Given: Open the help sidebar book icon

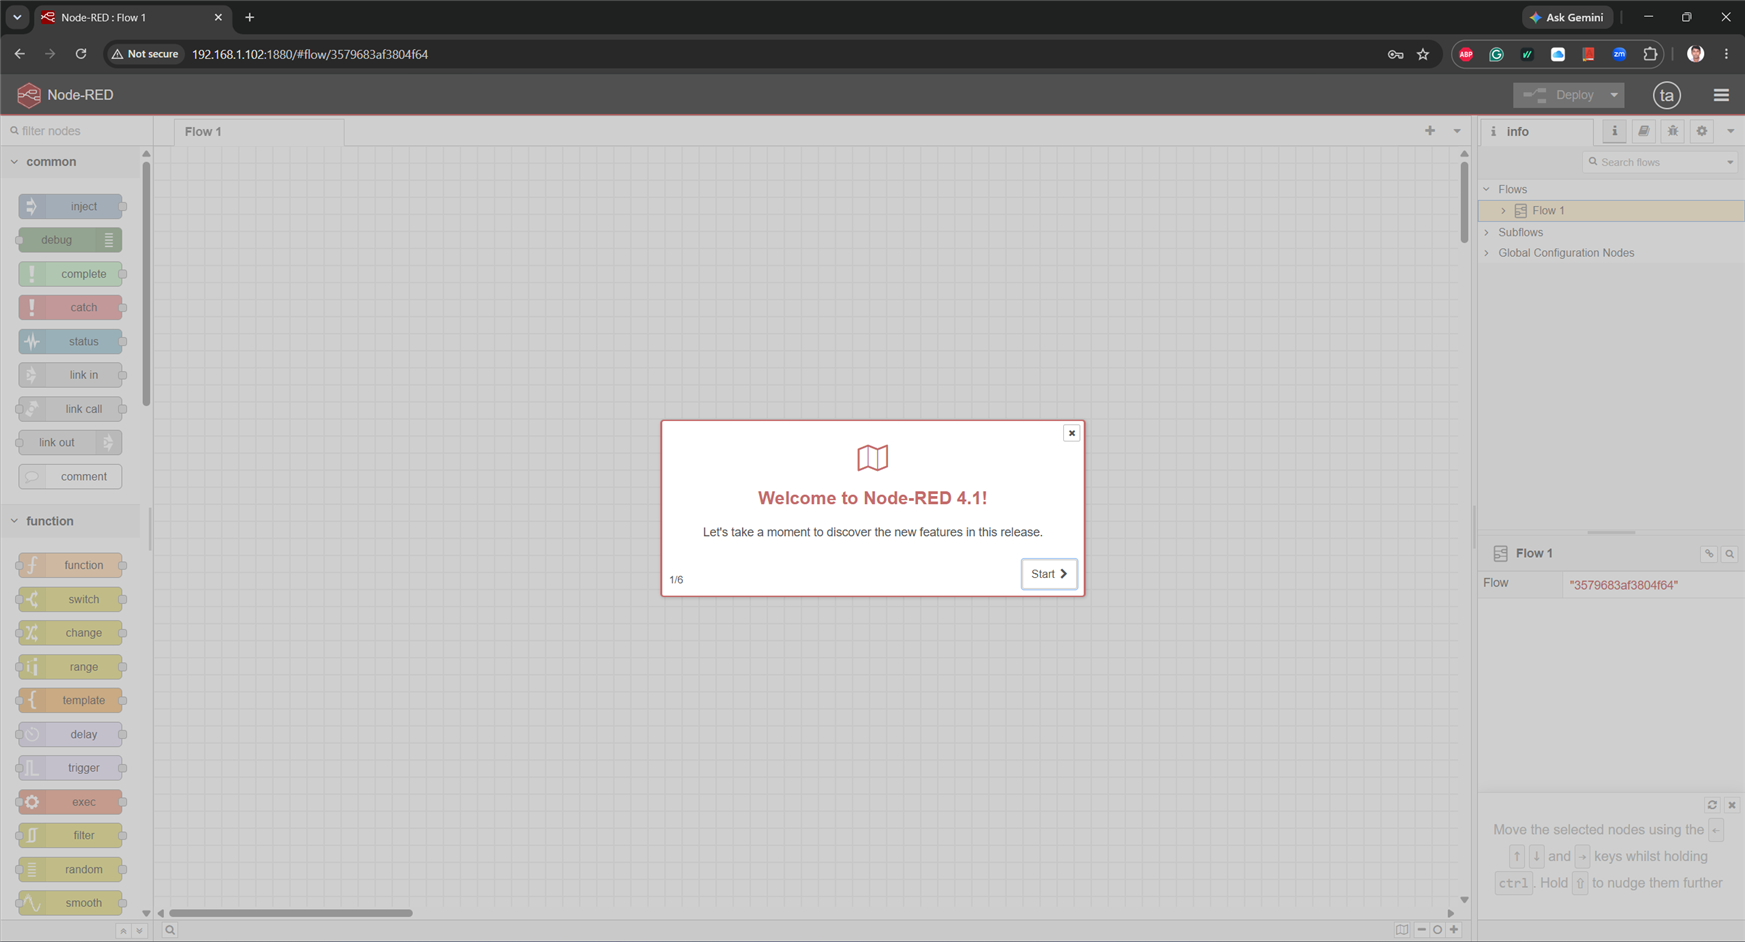Looking at the screenshot, I should point(1643,131).
